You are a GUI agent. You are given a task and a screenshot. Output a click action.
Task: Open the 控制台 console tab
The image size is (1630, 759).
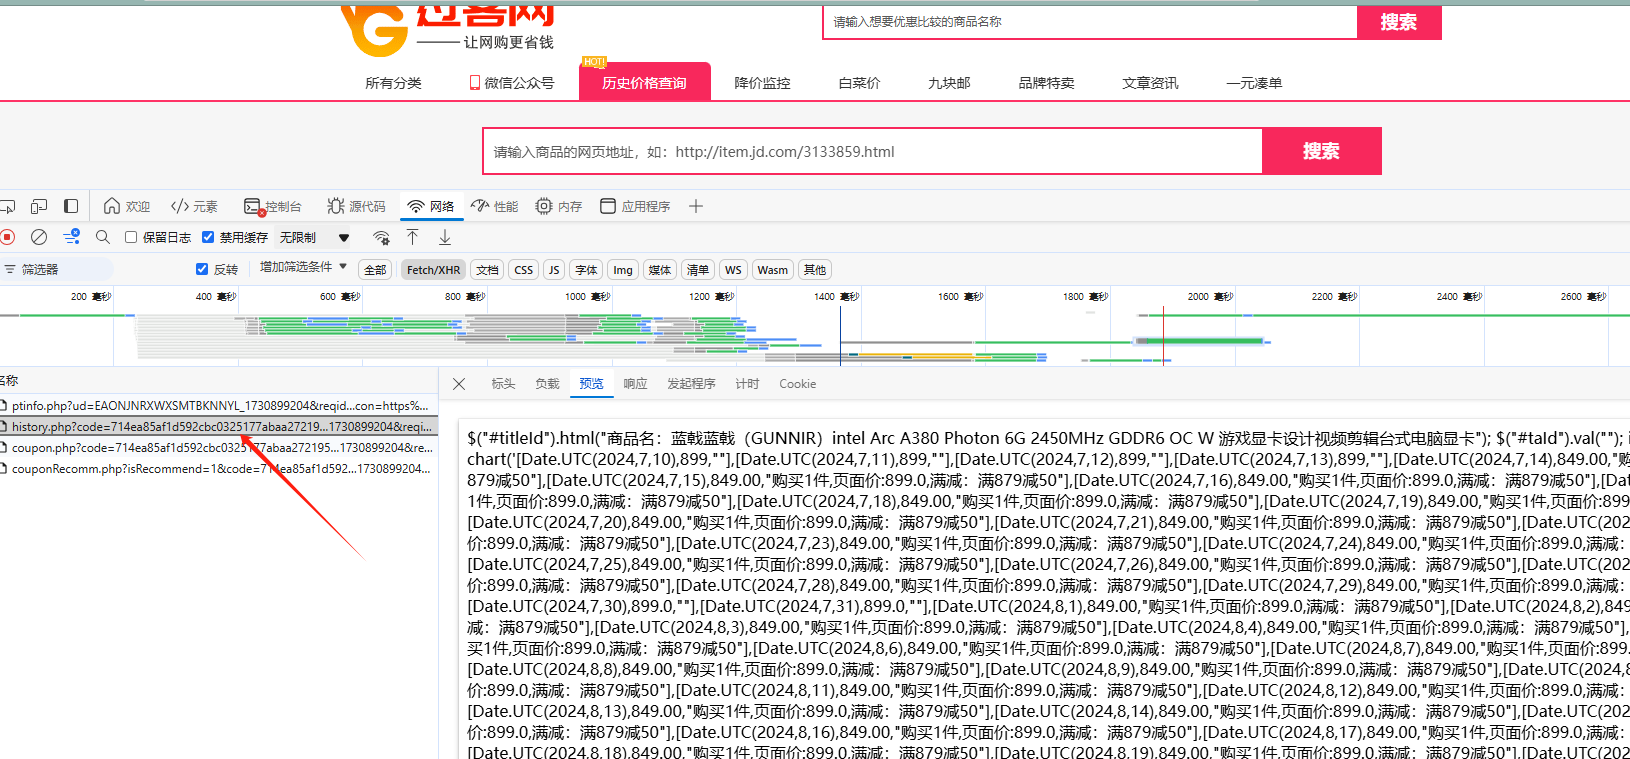(273, 206)
